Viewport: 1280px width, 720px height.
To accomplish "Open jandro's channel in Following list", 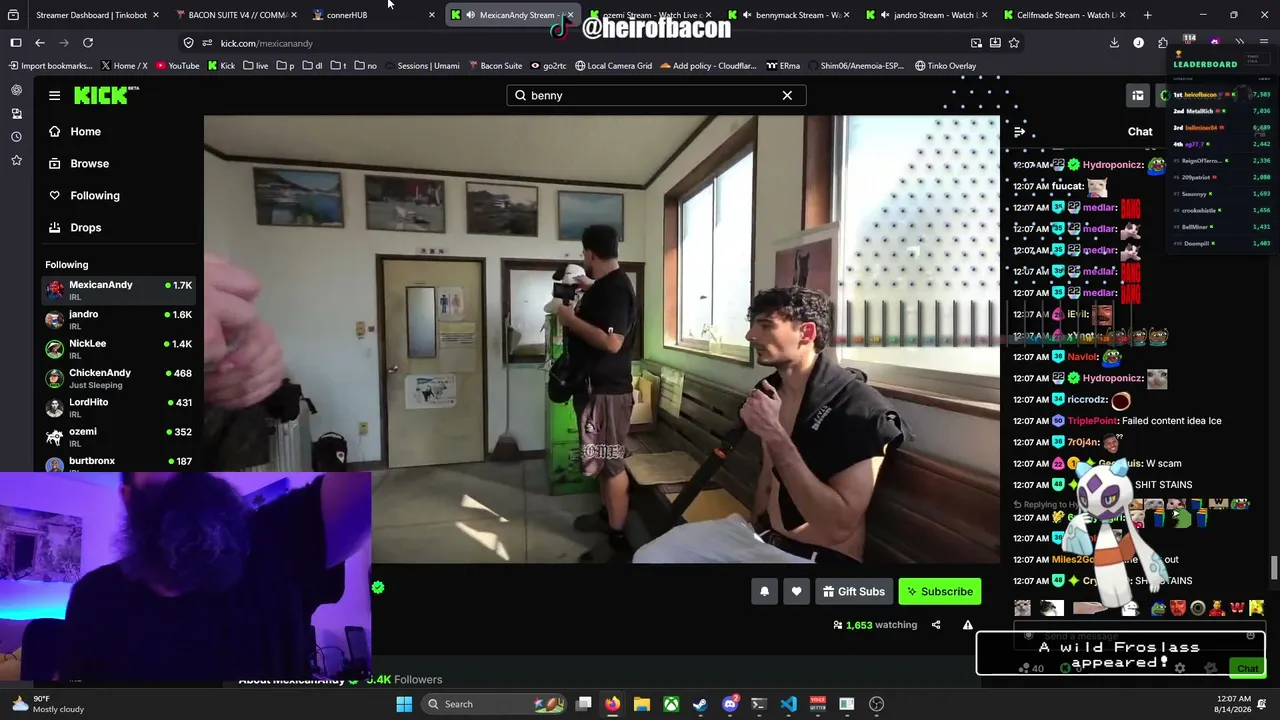I will coord(119,319).
